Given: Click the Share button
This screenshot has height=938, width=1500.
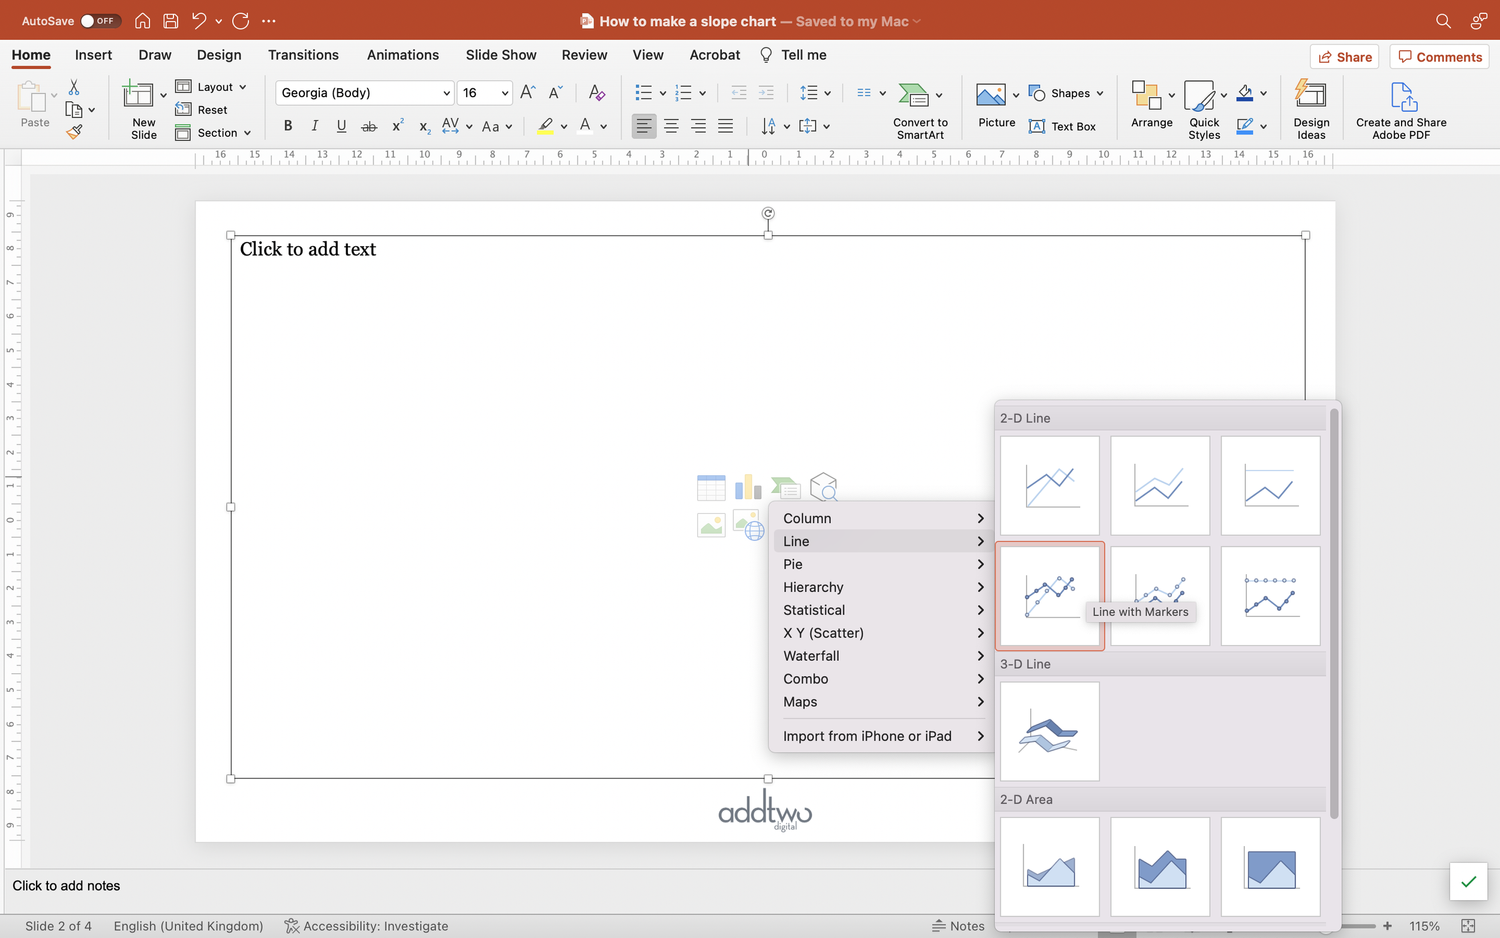Looking at the screenshot, I should 1344,56.
